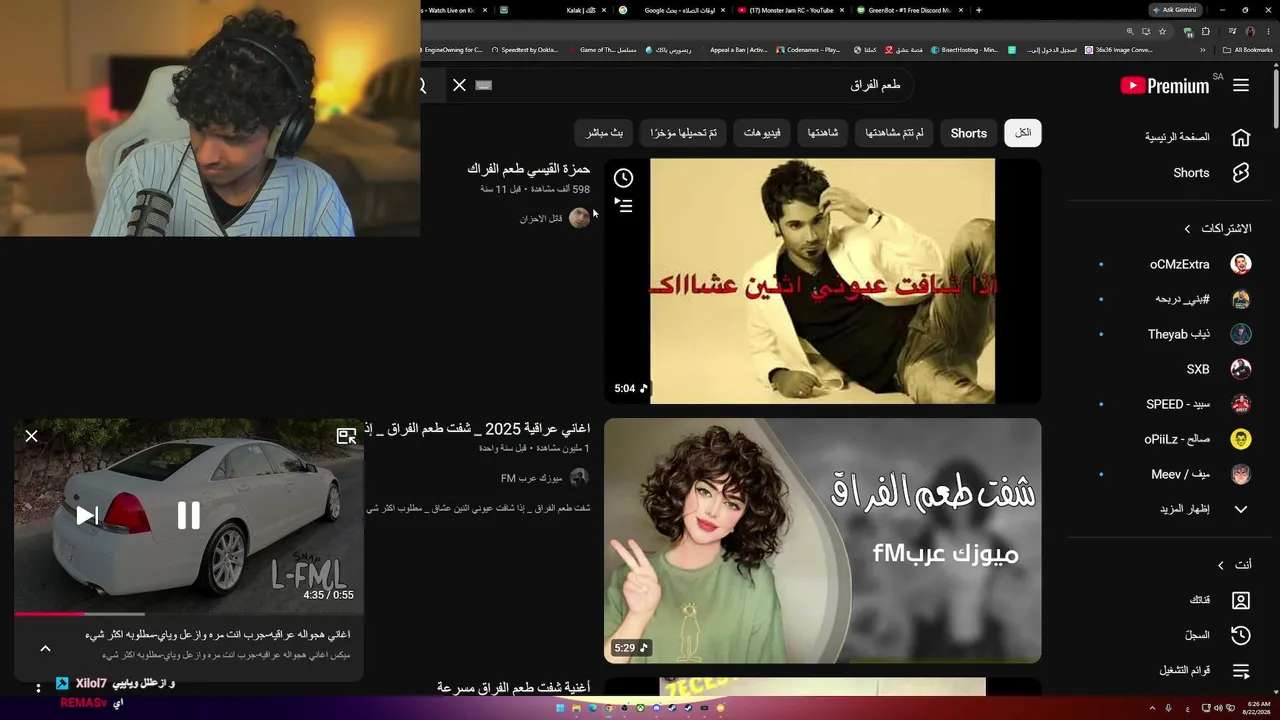Expand miniplayer back to watch page
The image size is (1280, 720).
(x=346, y=436)
